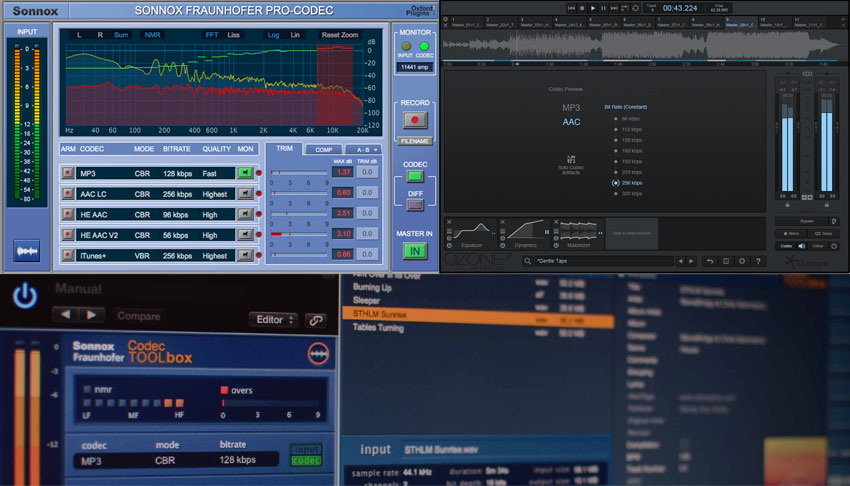Select the MP3 codec in Ozone preview
This screenshot has width=850, height=486.
[571, 108]
